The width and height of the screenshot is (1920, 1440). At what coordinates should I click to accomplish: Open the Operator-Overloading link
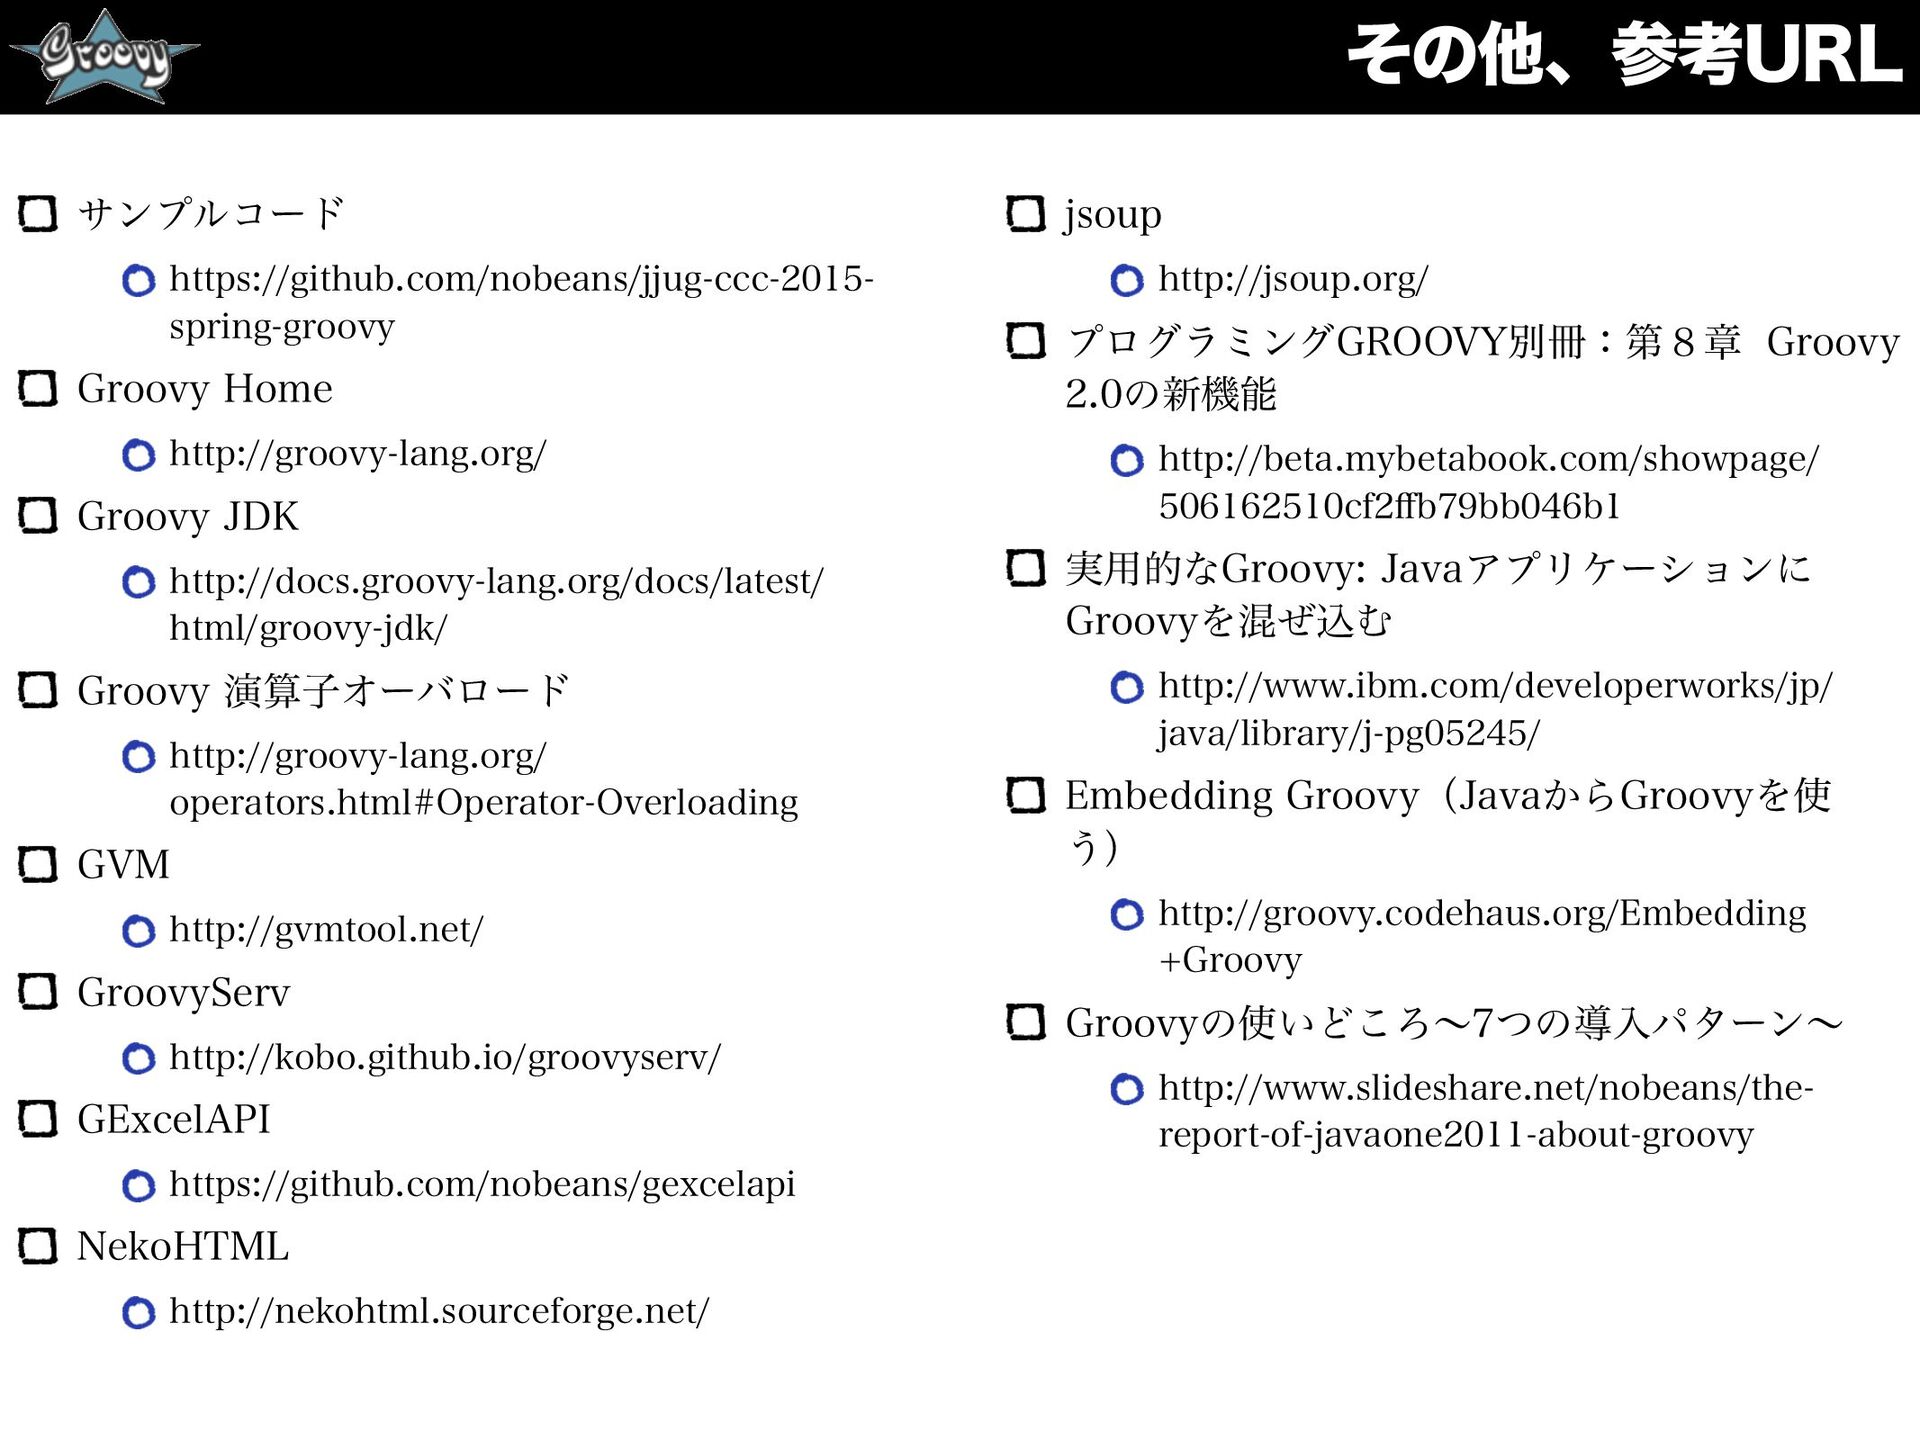(x=484, y=779)
